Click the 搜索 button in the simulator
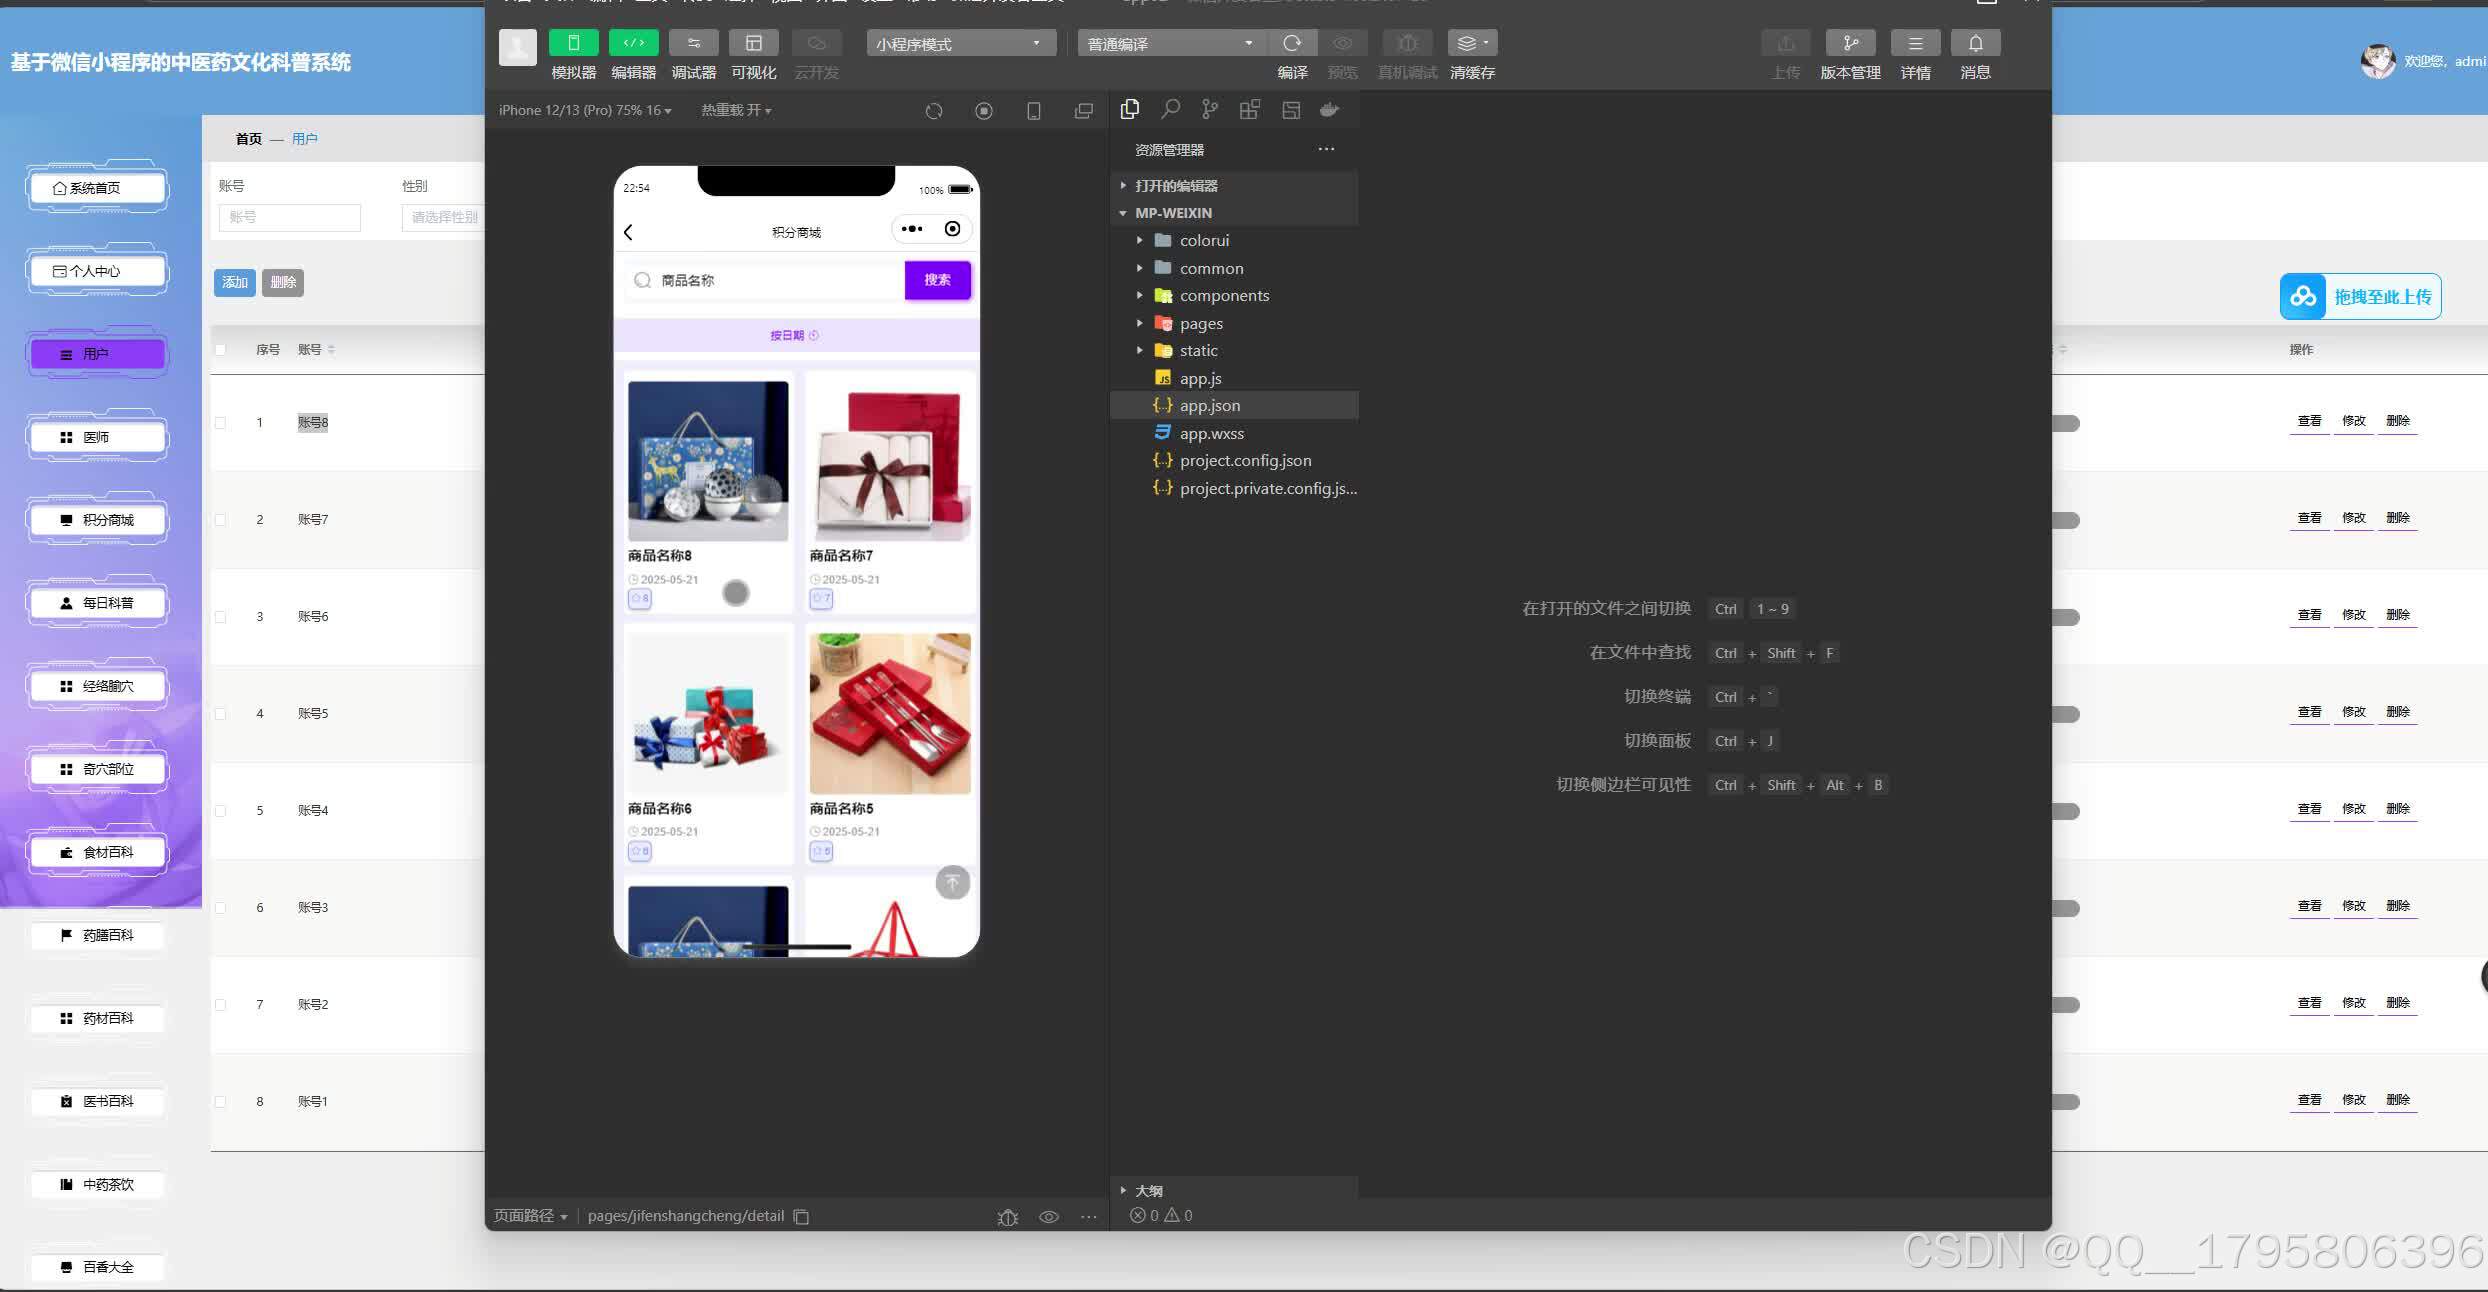 click(x=936, y=280)
